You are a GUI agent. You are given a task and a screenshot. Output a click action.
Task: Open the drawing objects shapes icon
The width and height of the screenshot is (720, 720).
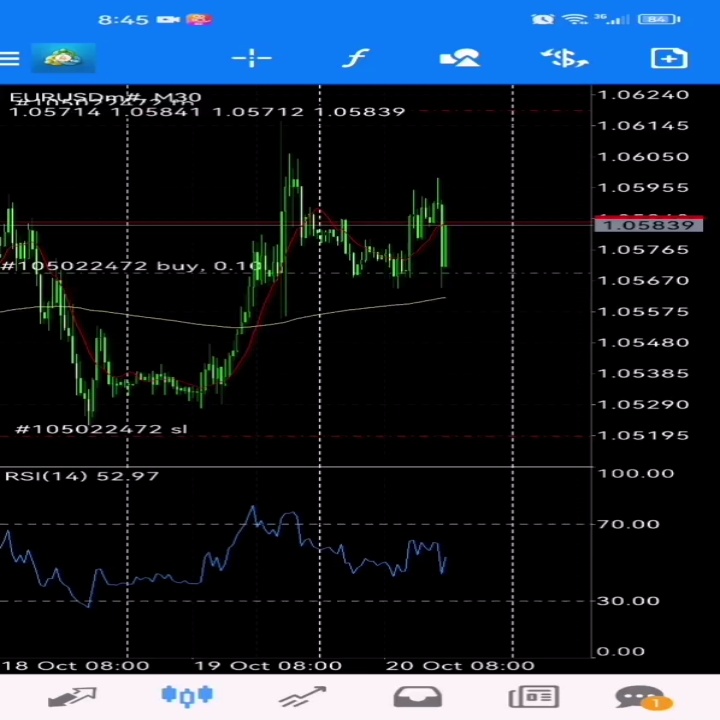pos(460,58)
